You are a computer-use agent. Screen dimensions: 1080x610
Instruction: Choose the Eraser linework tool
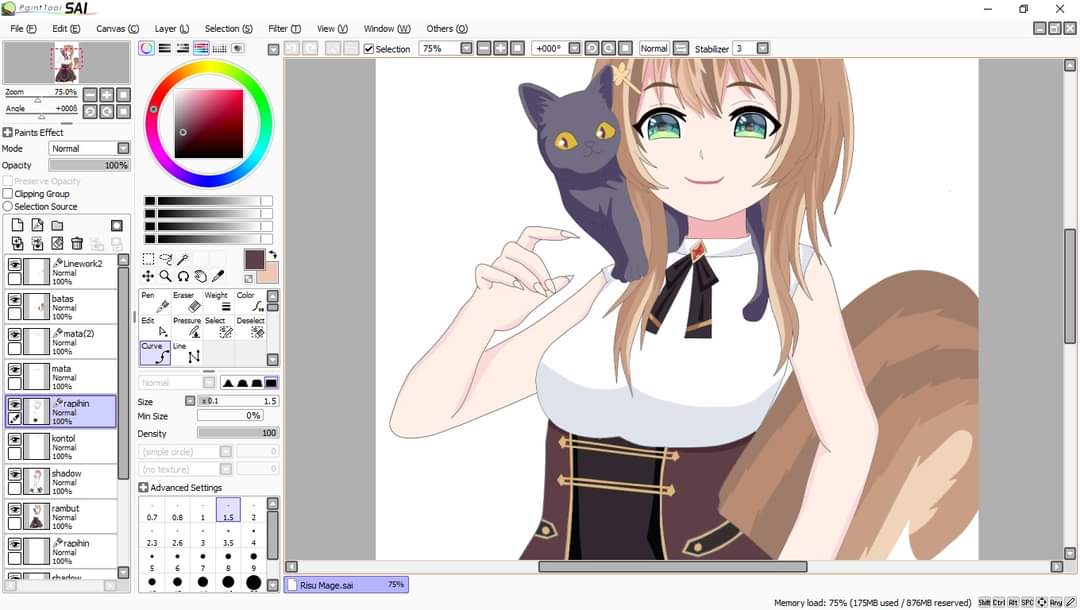(187, 302)
